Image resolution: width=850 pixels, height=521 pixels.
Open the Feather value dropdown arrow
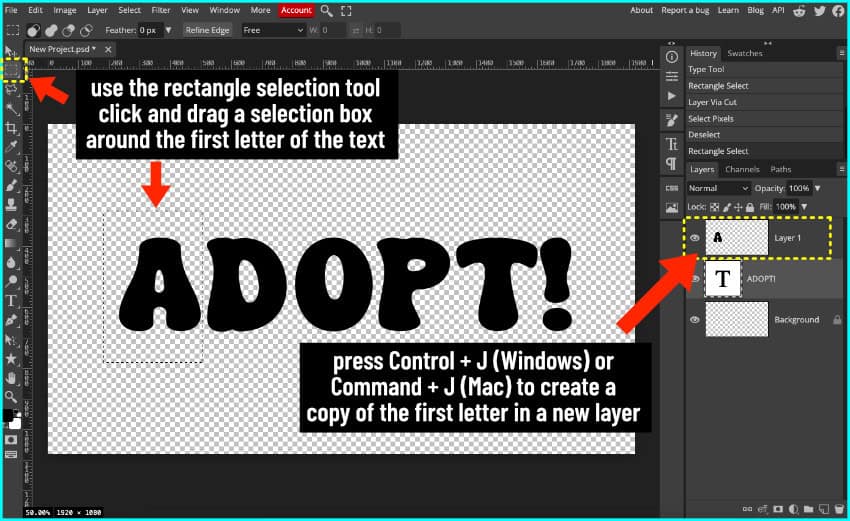coord(168,30)
